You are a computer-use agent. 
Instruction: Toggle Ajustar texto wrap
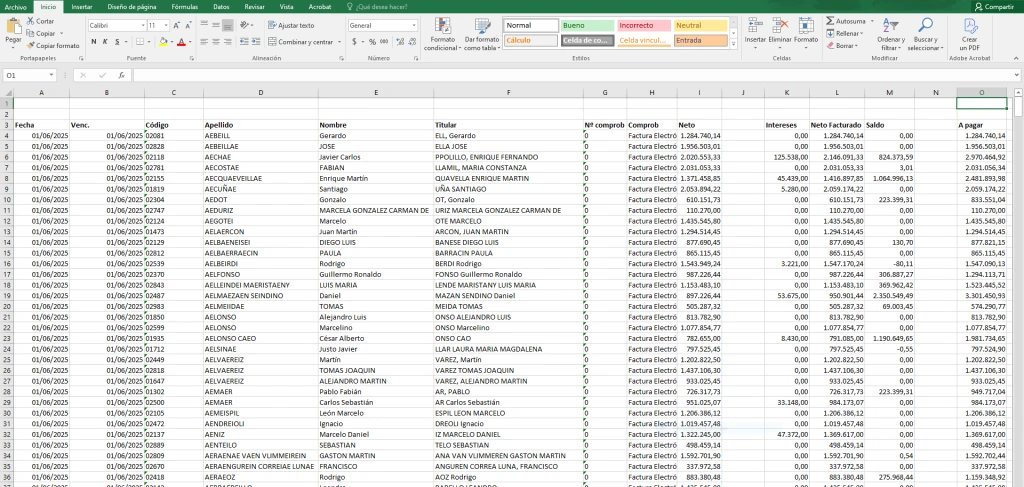click(x=291, y=25)
